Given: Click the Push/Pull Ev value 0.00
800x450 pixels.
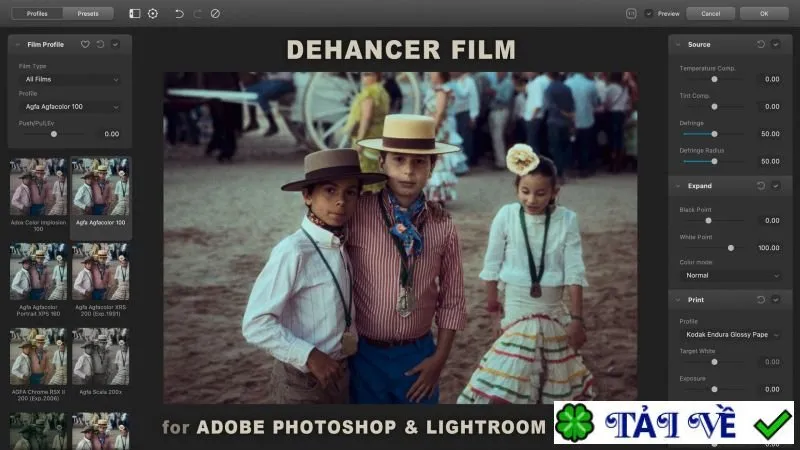Looking at the screenshot, I should click(x=111, y=134).
